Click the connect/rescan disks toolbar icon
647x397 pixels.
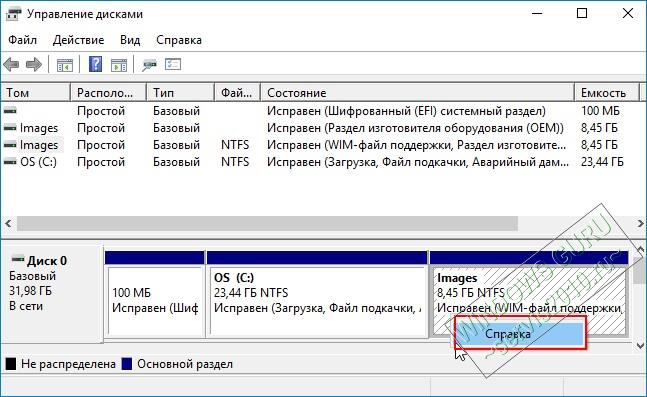(149, 65)
